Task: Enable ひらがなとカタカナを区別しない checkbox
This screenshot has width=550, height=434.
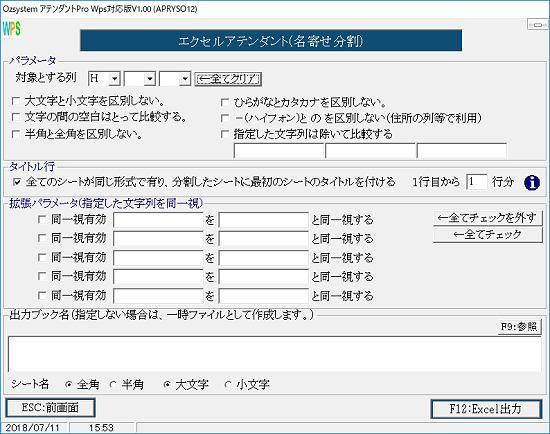Action: 225,102
